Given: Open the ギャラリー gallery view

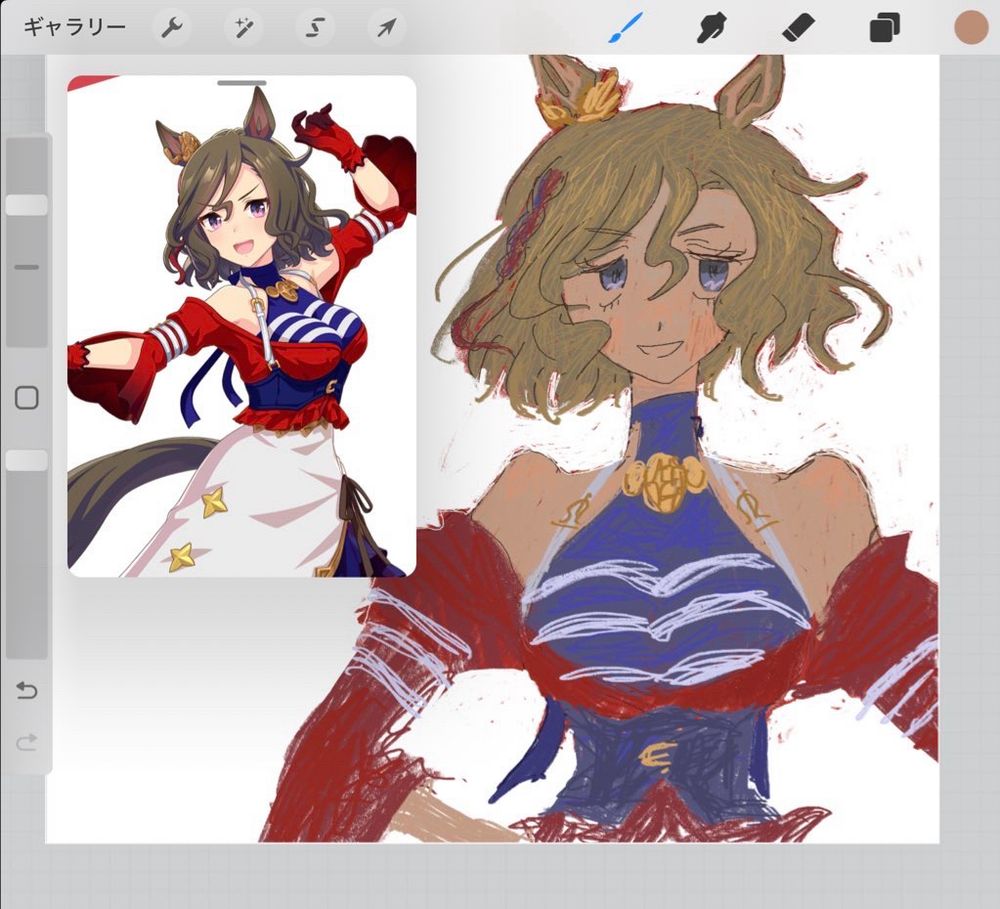Looking at the screenshot, I should [x=75, y=27].
